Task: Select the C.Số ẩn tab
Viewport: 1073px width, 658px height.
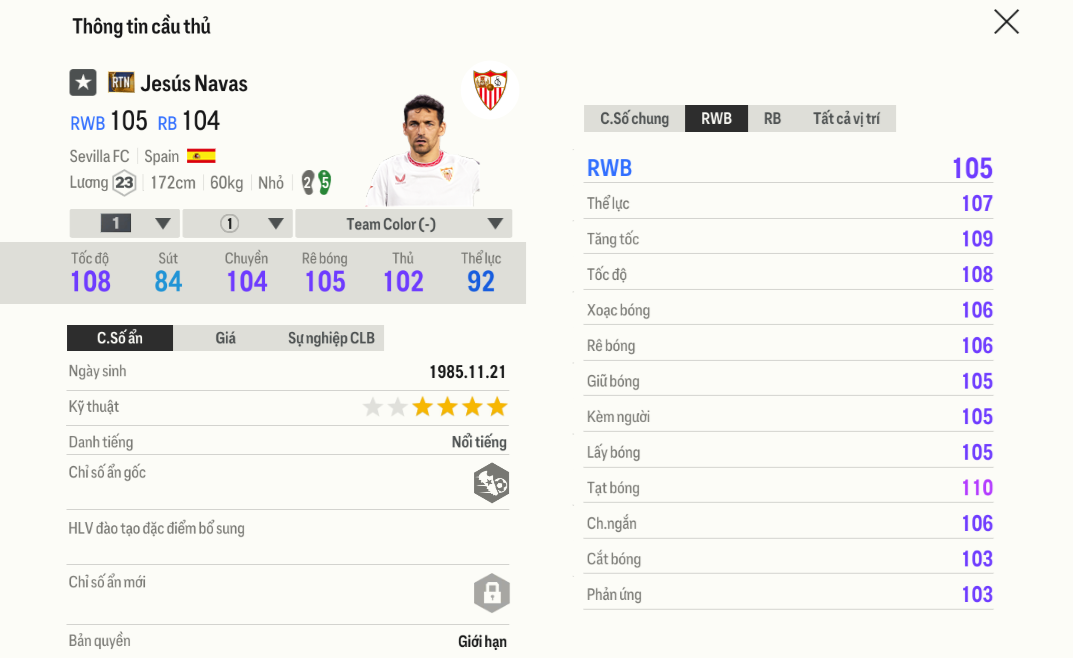Action: 120,338
